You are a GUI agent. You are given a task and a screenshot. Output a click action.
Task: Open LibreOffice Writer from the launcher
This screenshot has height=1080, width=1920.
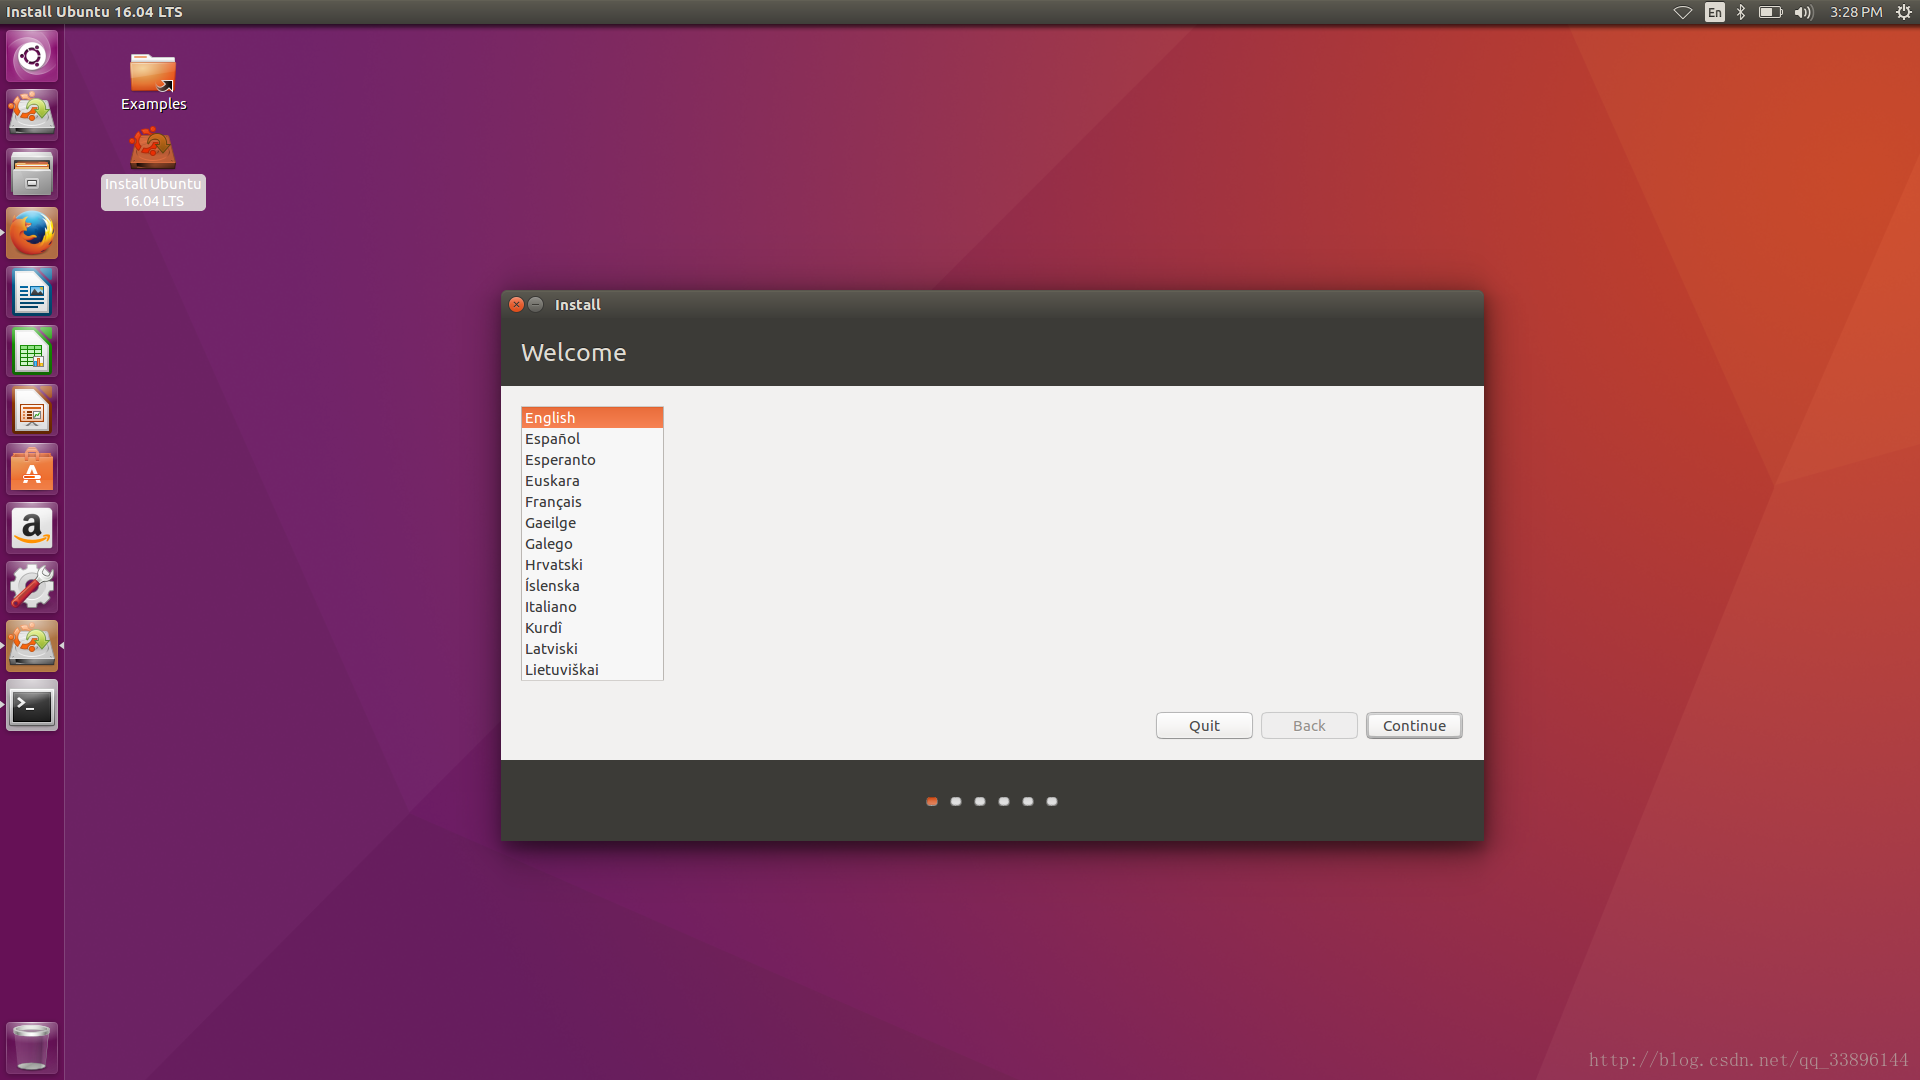(32, 292)
